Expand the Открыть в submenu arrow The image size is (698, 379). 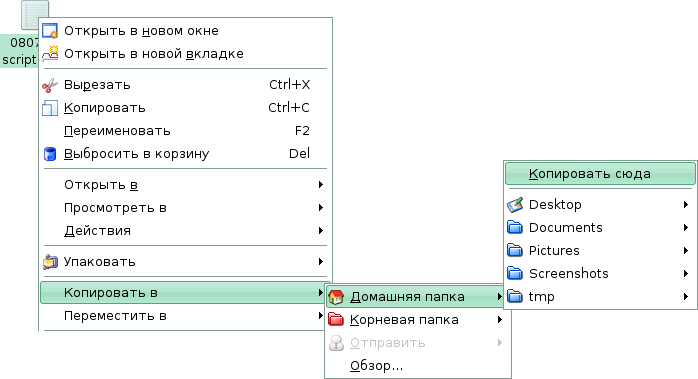(321, 184)
